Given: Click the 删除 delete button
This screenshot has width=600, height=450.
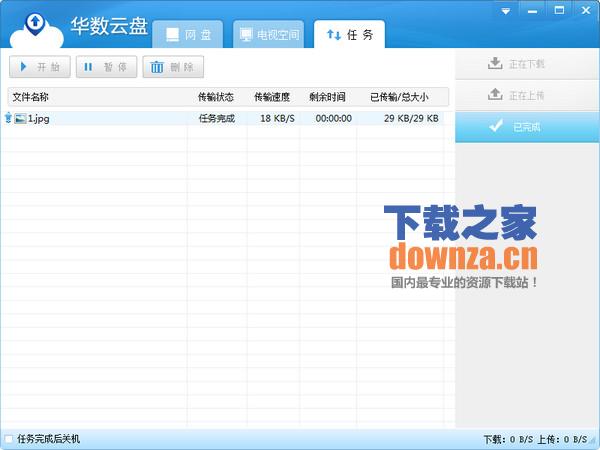Looking at the screenshot, I should click(x=173, y=67).
